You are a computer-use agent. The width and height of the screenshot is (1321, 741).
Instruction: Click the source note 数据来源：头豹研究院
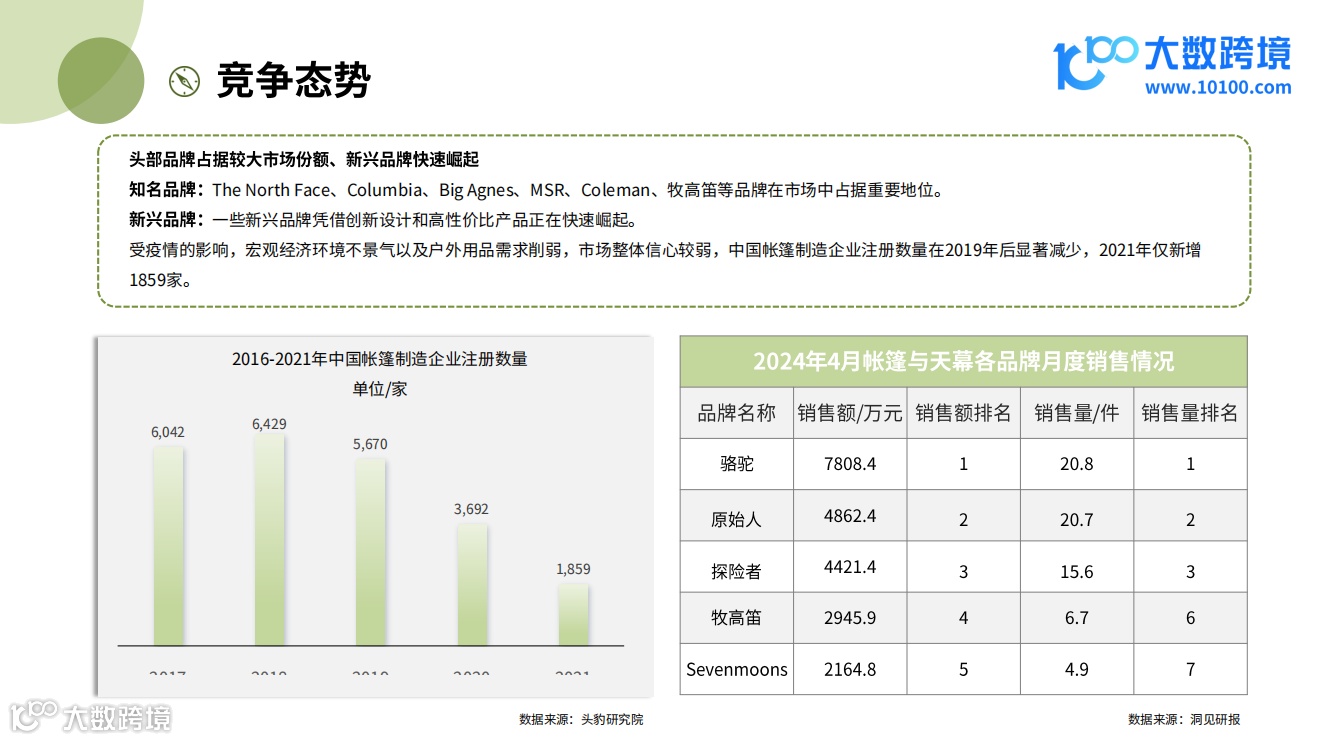pos(581,719)
